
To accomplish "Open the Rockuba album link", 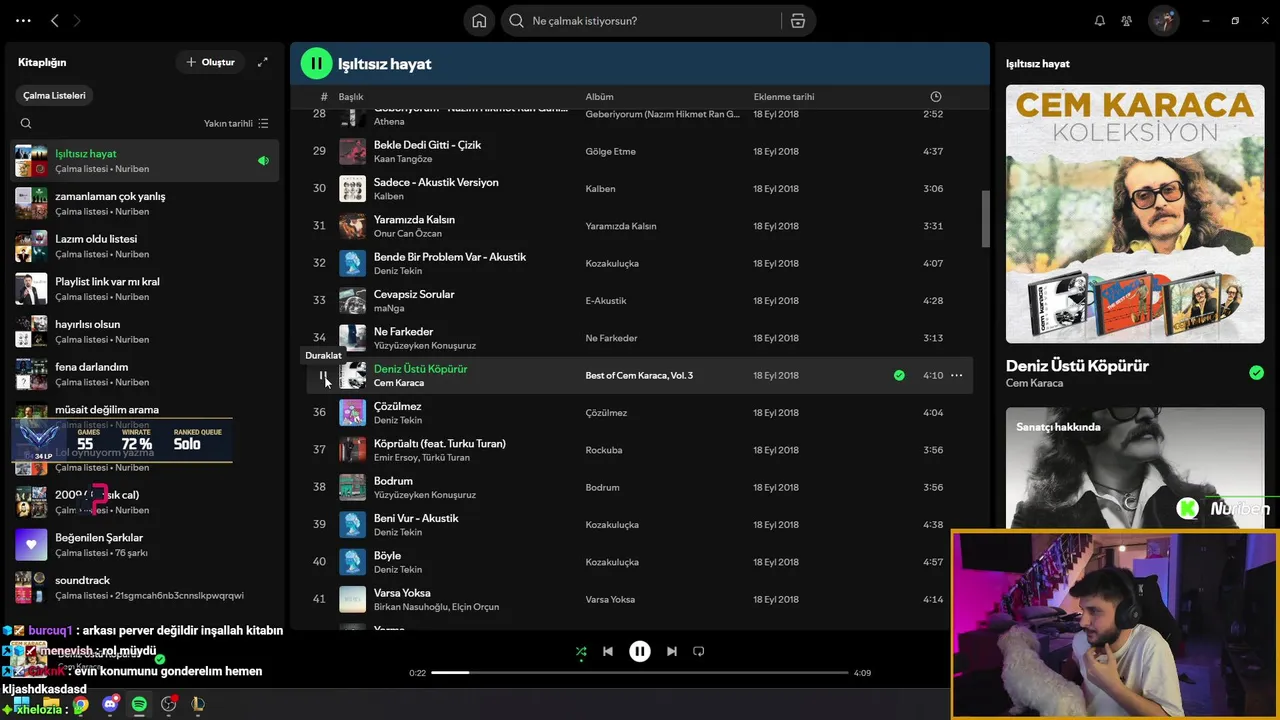I will tap(604, 450).
